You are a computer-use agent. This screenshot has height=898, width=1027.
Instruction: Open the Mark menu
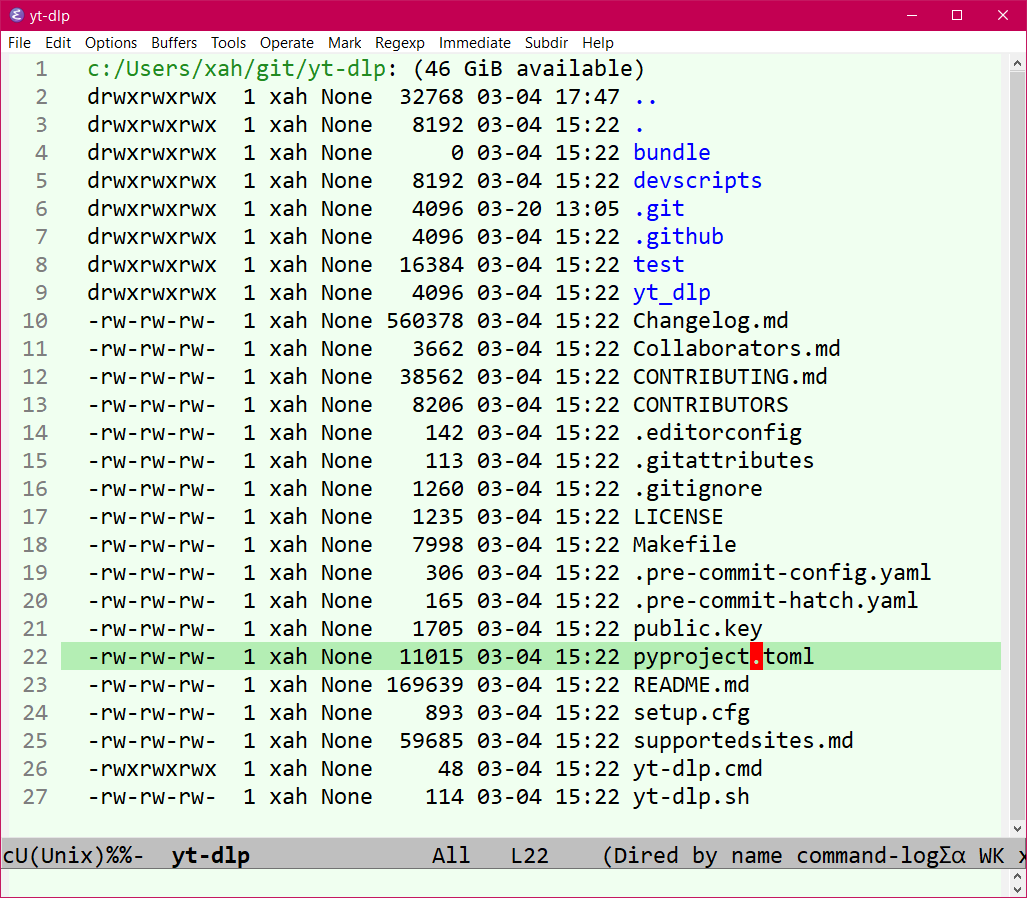coord(345,43)
